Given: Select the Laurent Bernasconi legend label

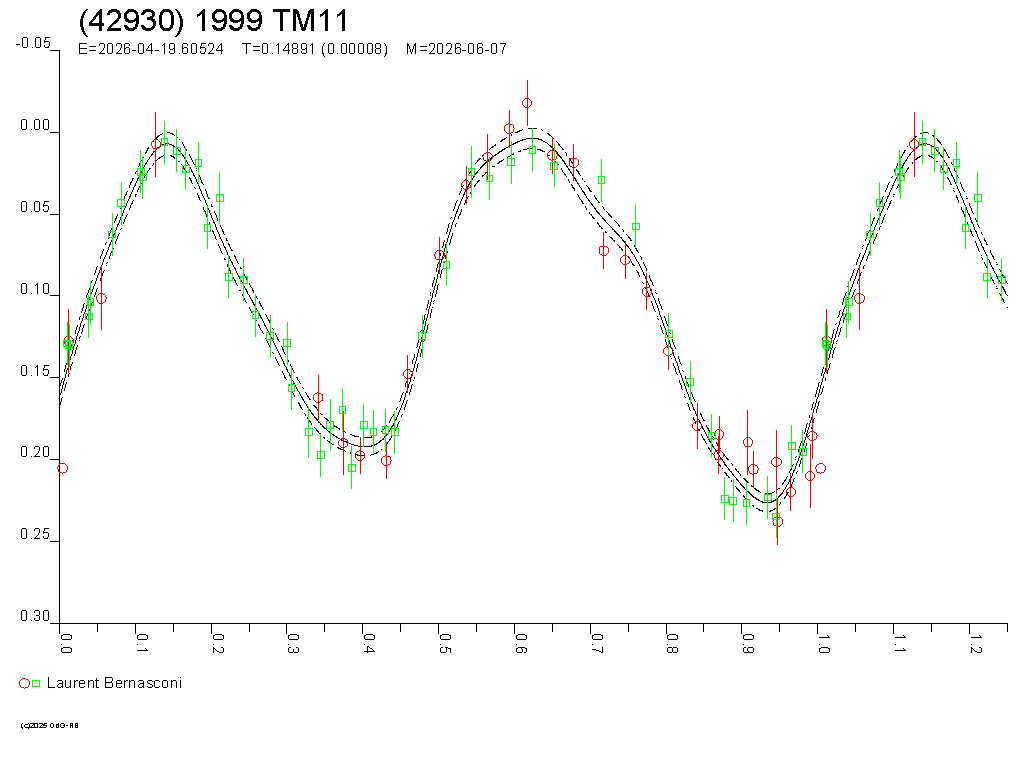Looking at the screenshot, I should [x=114, y=683].
